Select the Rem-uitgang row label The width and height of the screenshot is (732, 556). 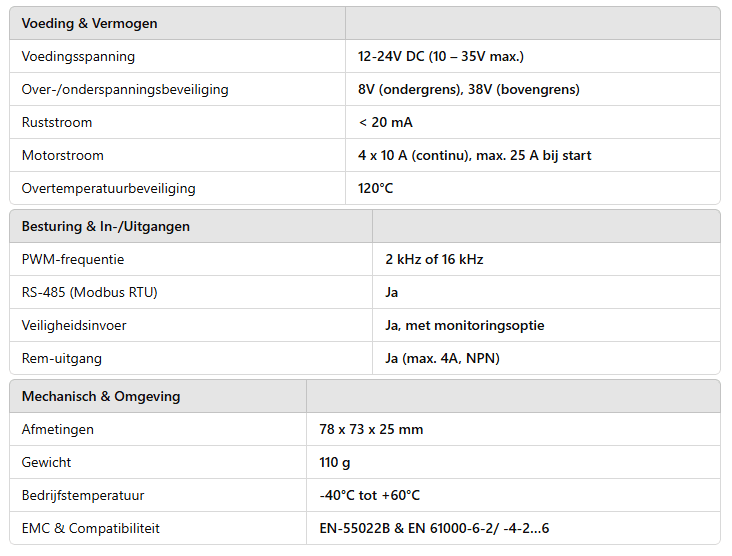coord(62,359)
